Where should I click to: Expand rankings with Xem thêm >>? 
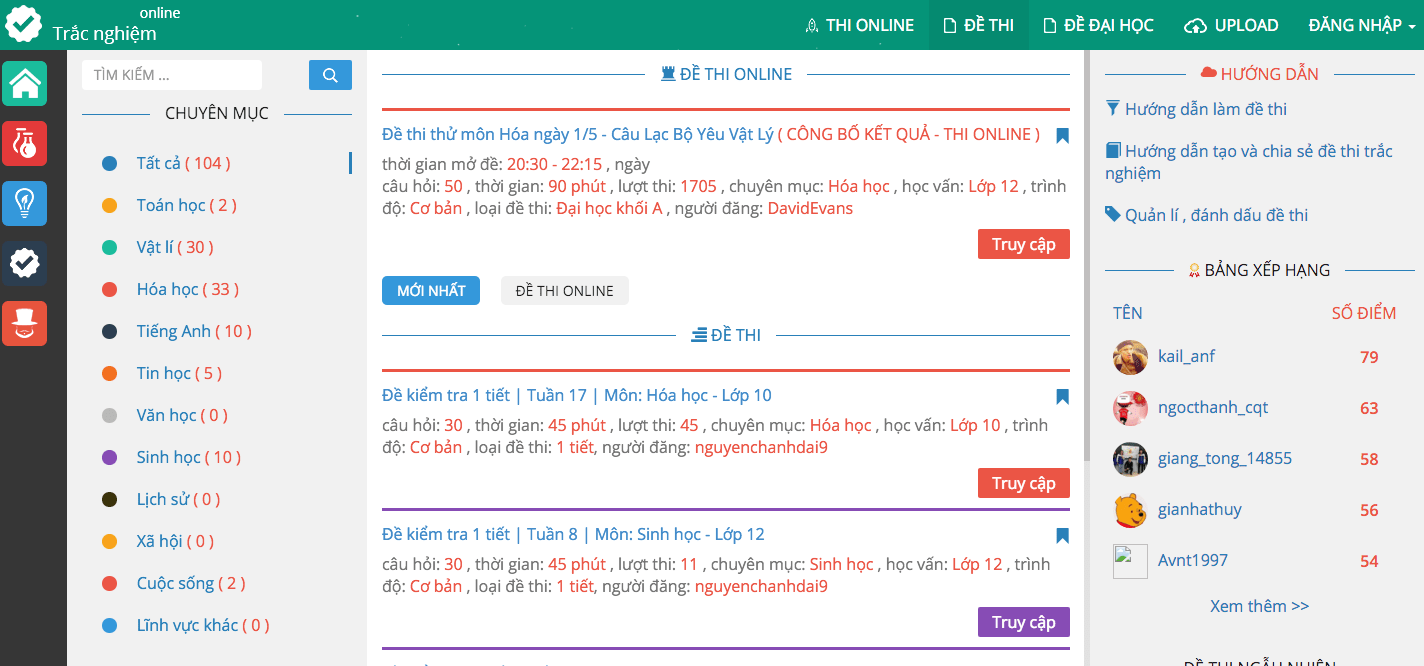pos(1259,606)
